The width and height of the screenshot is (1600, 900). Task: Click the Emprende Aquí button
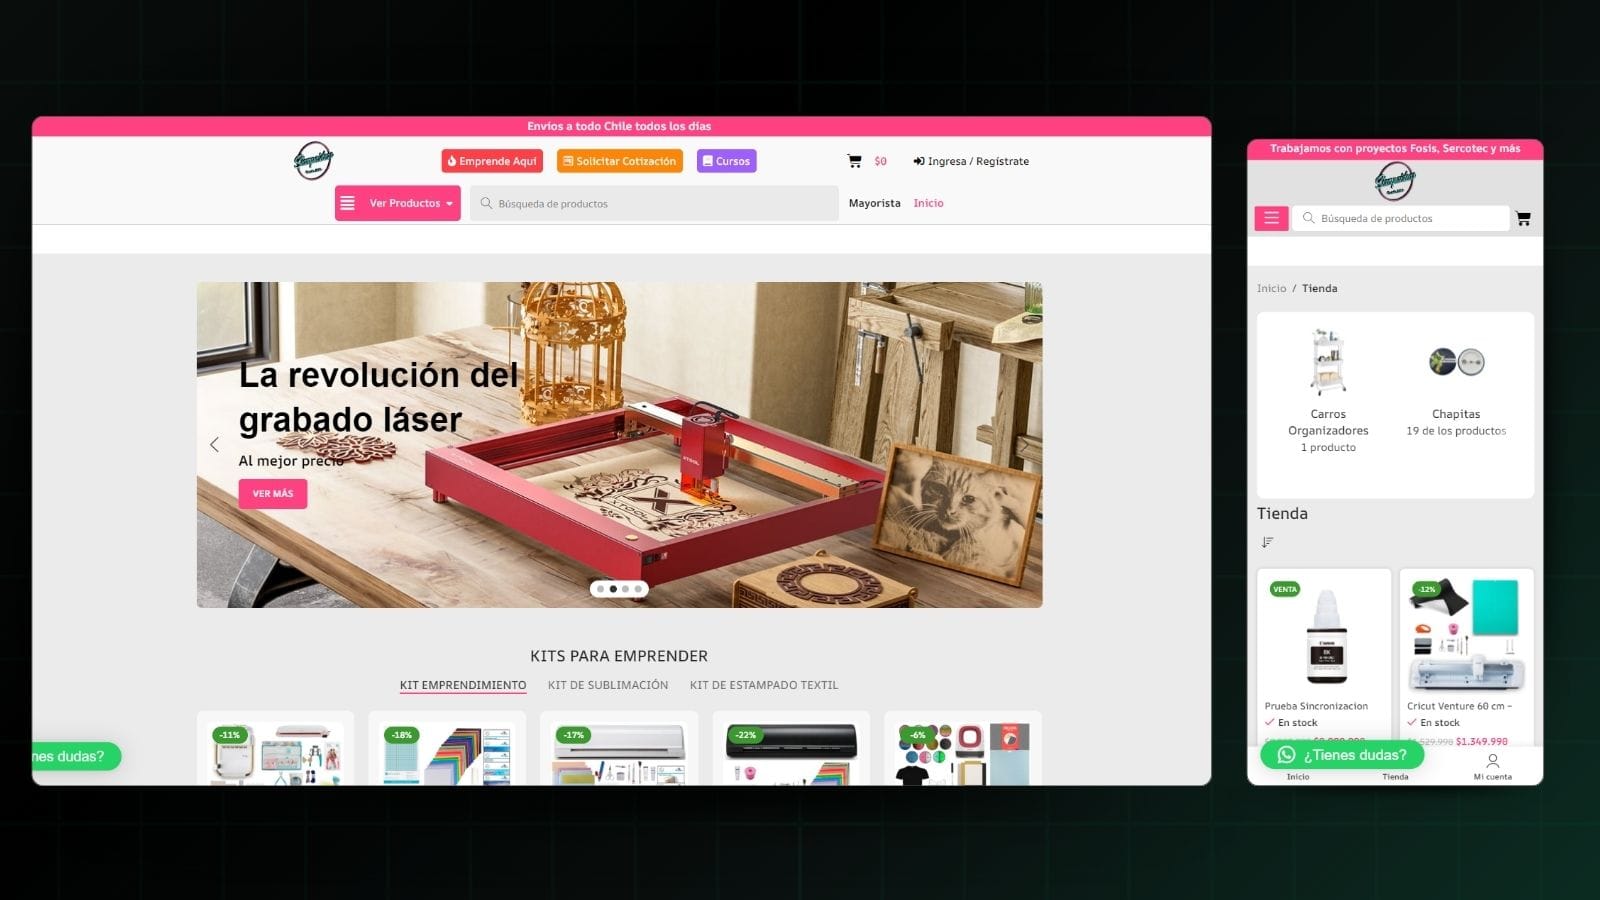492,161
